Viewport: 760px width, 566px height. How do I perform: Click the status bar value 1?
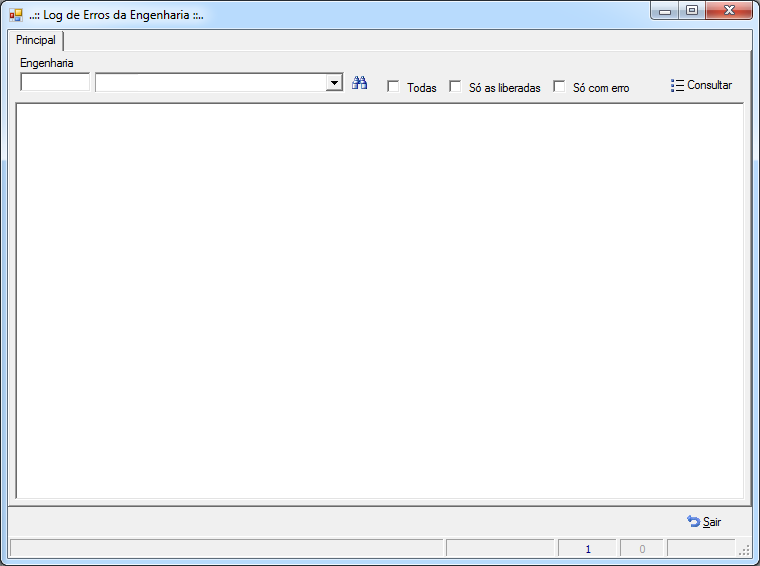click(x=587, y=549)
